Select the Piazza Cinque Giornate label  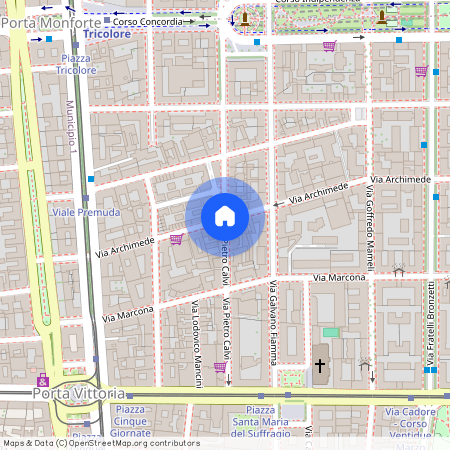130,421
